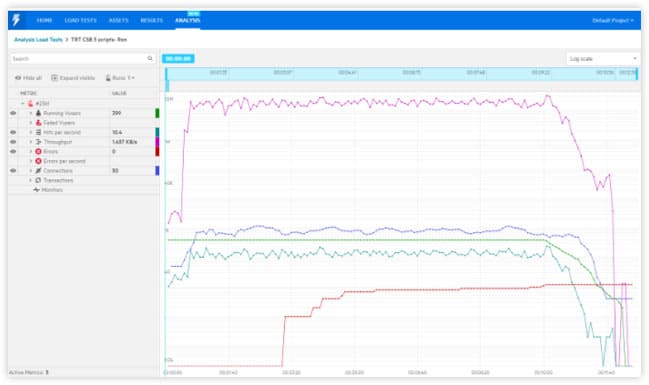Click the blue elapsed time badge
Image resolution: width=649 pixels, height=385 pixels.
(x=178, y=59)
